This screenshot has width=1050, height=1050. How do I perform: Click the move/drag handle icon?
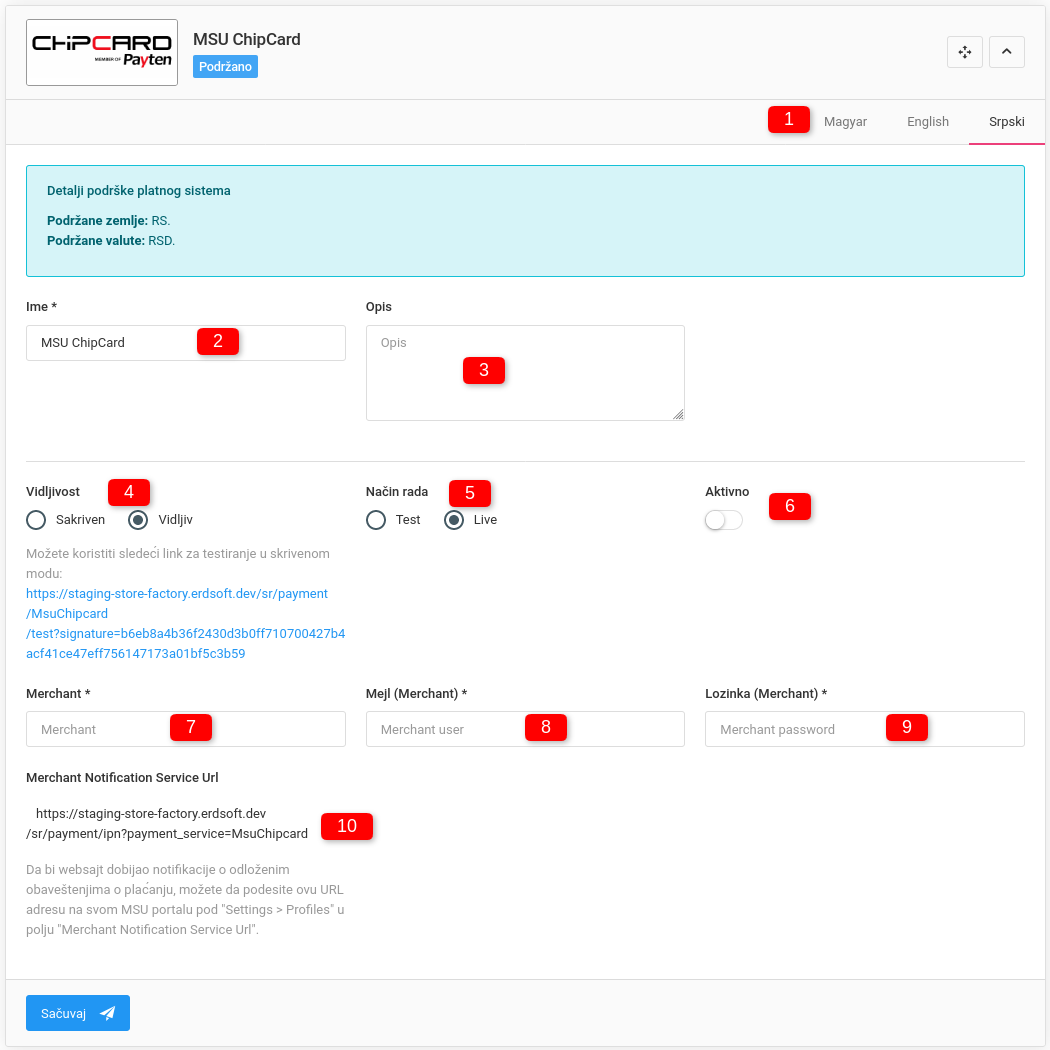tap(965, 52)
